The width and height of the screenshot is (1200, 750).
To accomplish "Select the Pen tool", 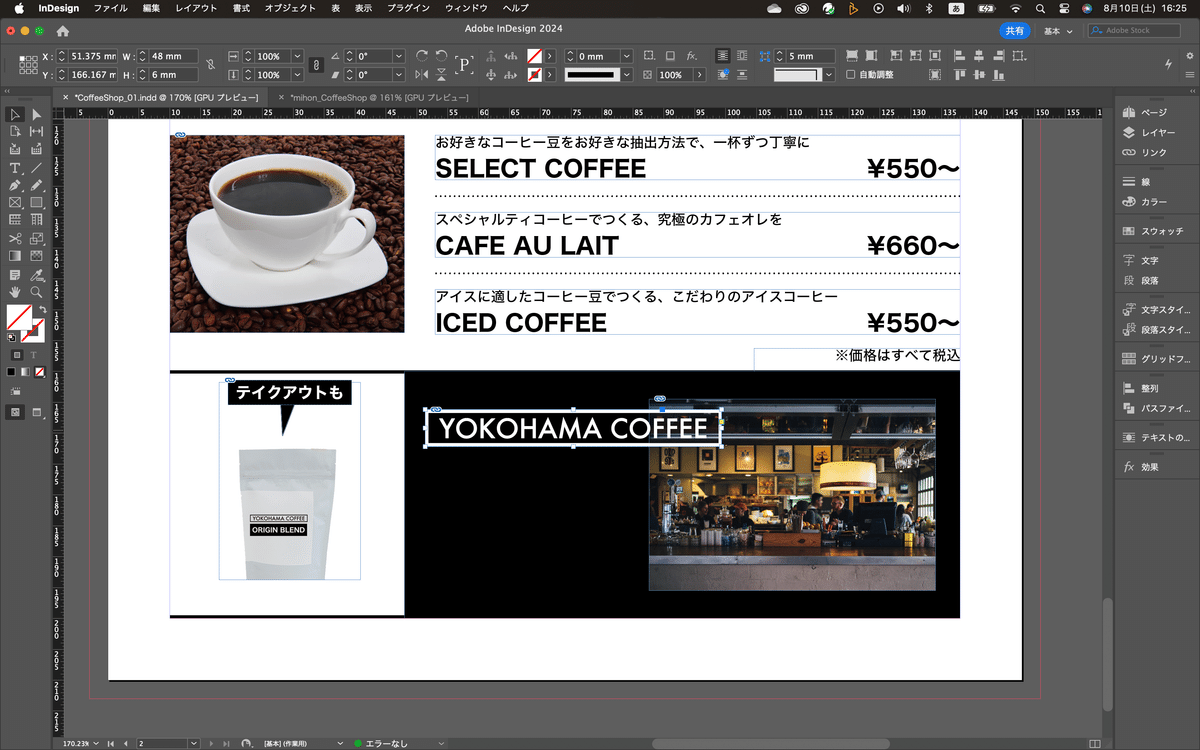I will tap(15, 186).
